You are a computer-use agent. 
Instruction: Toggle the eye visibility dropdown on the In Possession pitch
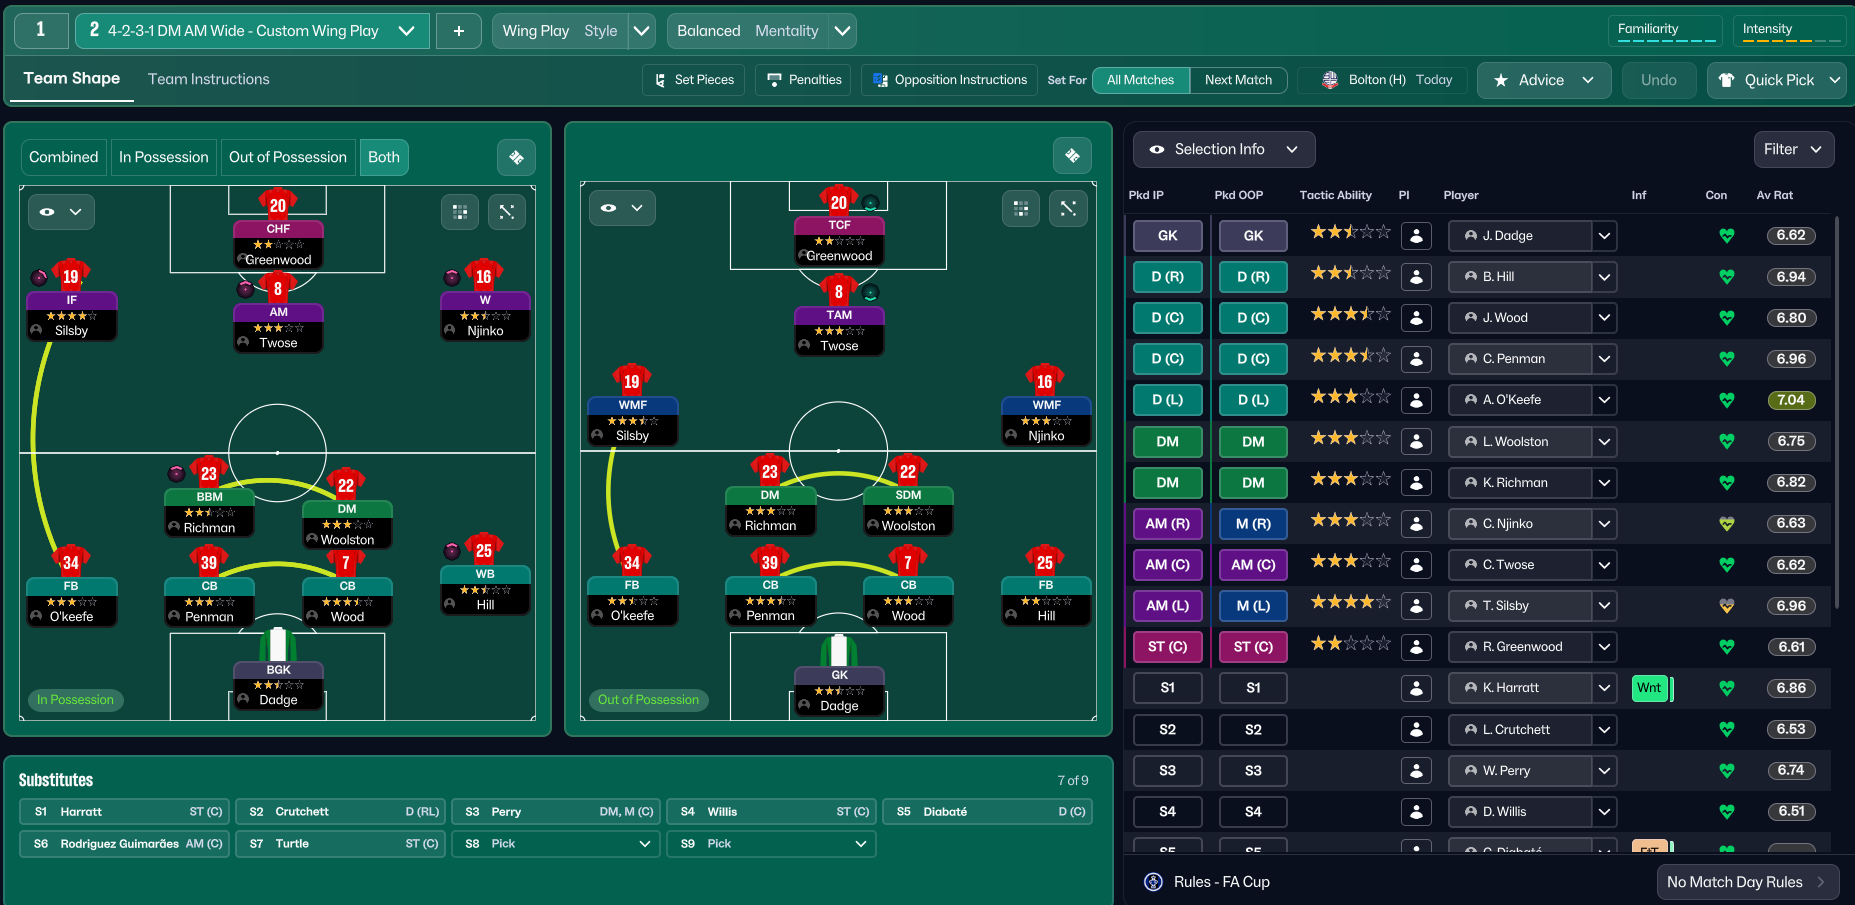(61, 212)
